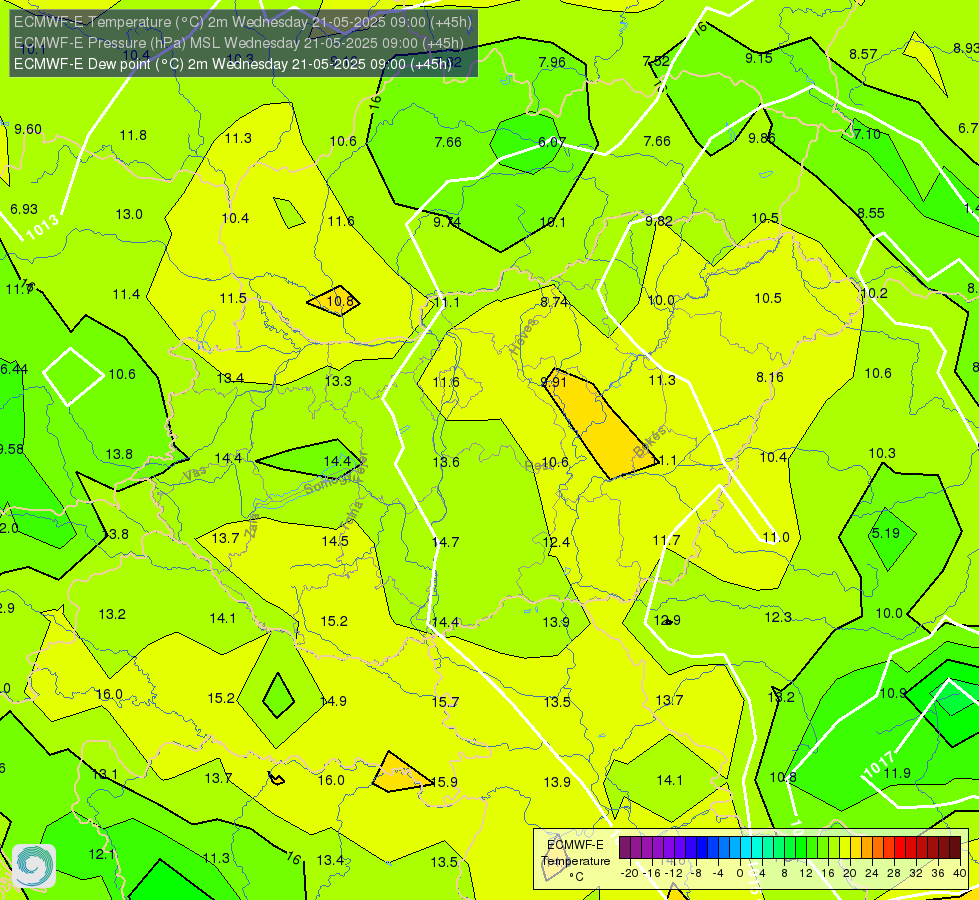Click the 15.7 value on the map
This screenshot has width=979, height=900.
445,703
